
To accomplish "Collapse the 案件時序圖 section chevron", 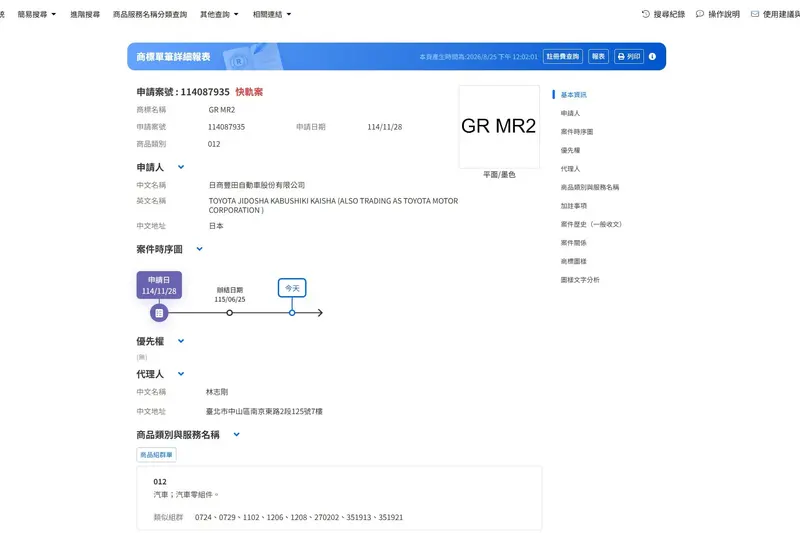I will [x=199, y=249].
